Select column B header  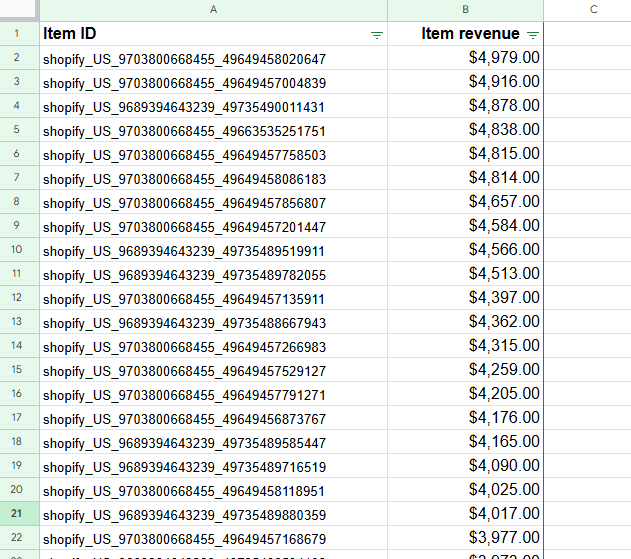465,9
